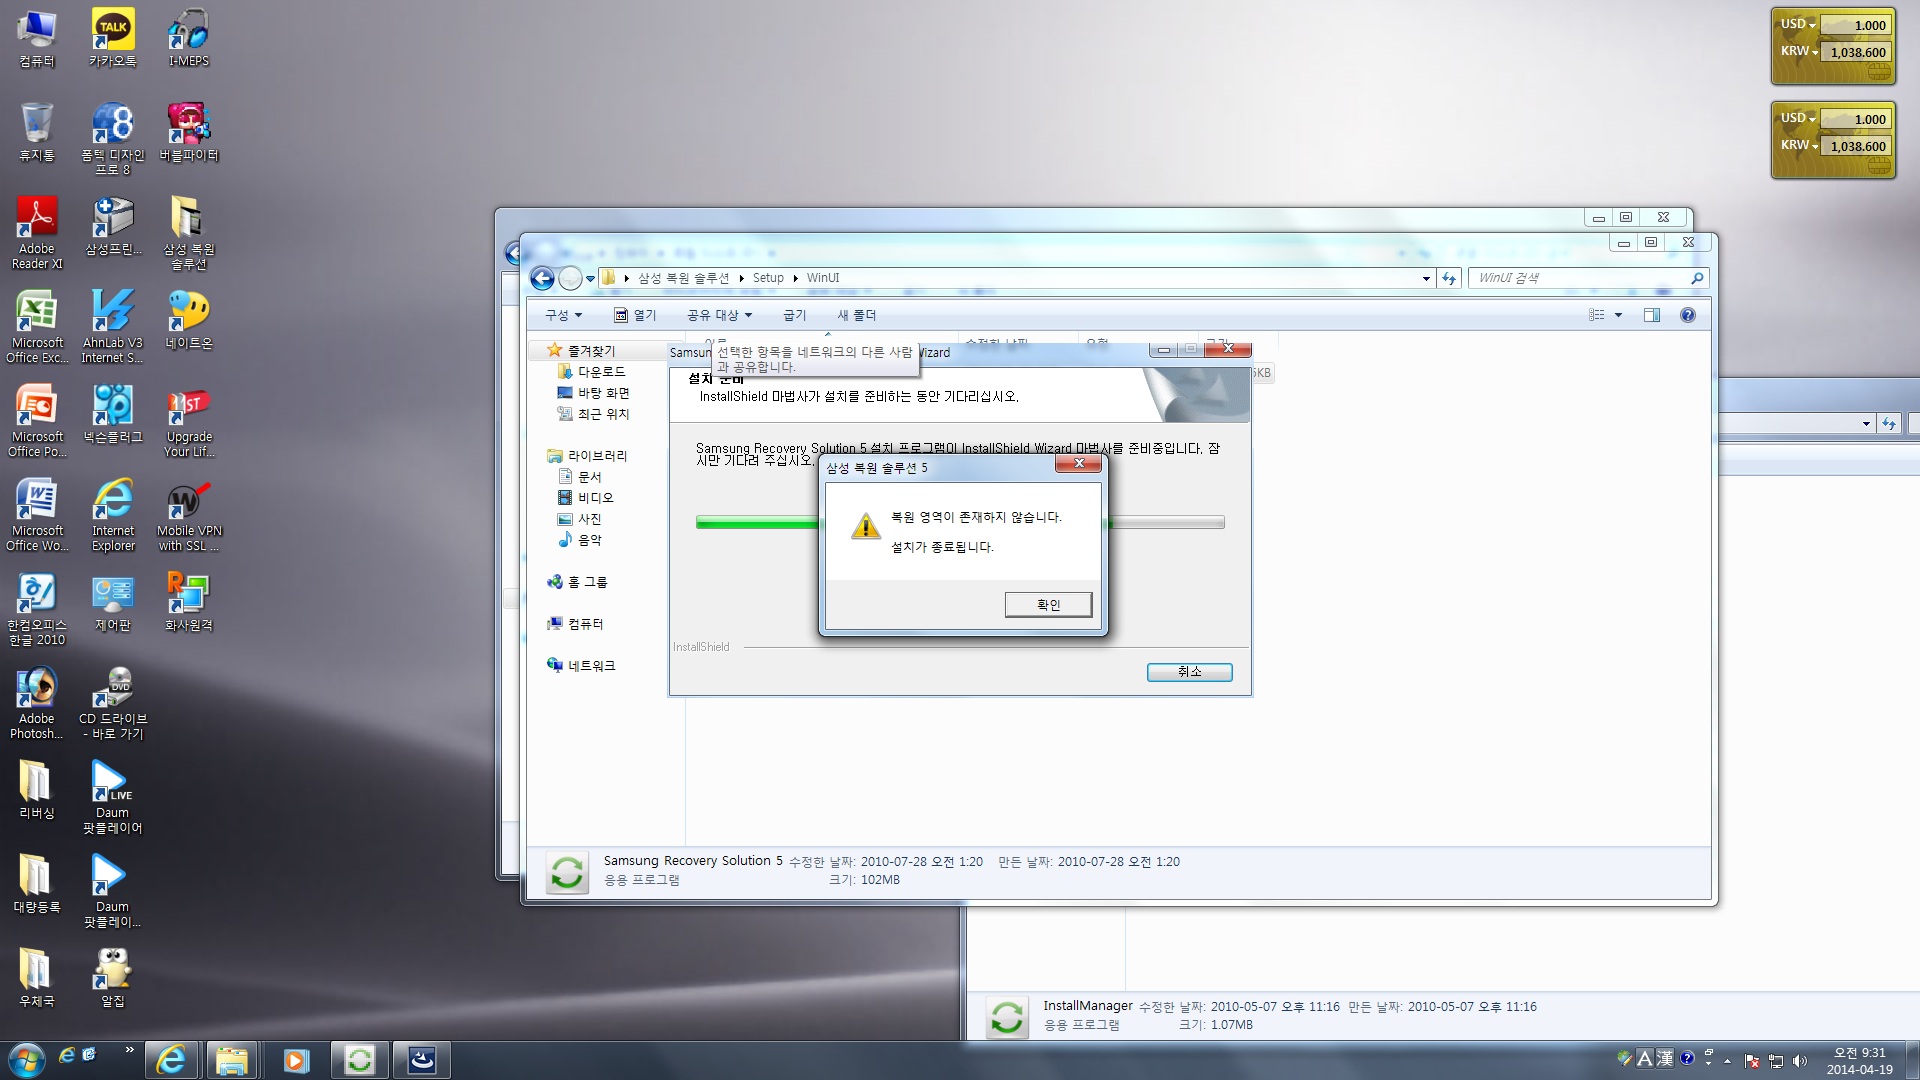The width and height of the screenshot is (1920, 1080).
Task: Click the volume icon in system tray
Action: pyautogui.click(x=1800, y=1061)
